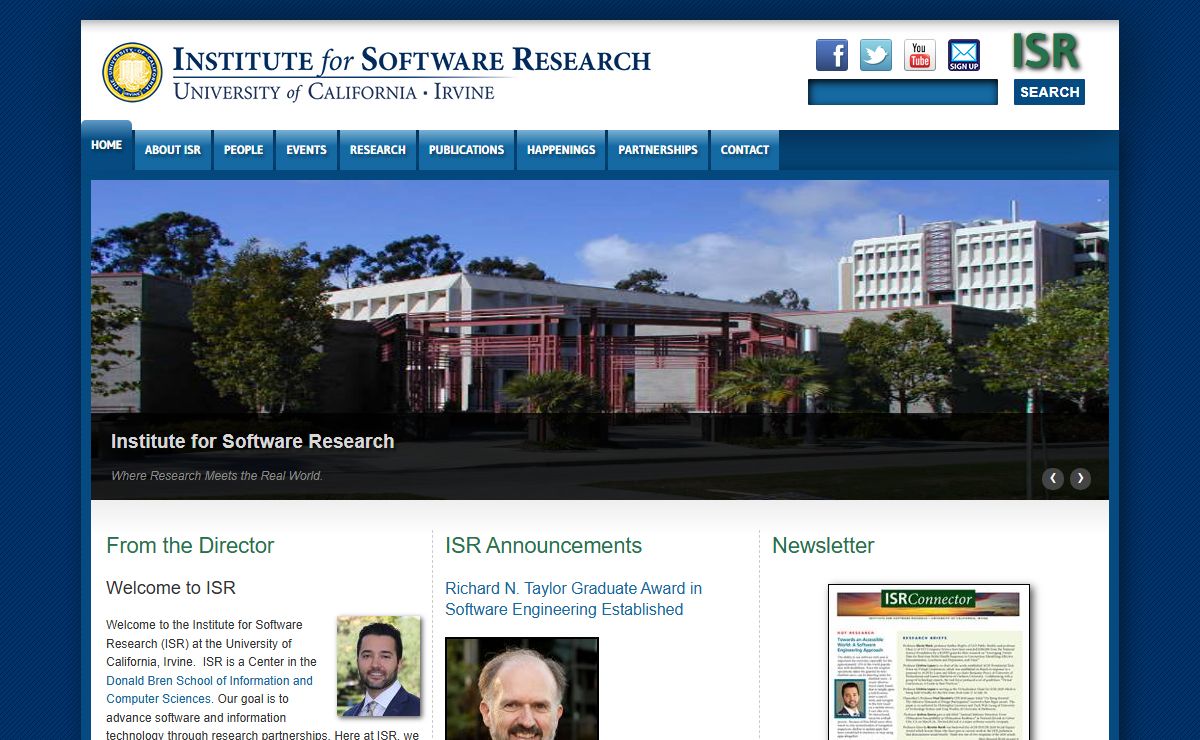Click the 'From the Director' heading
This screenshot has height=740, width=1200.
(190, 546)
